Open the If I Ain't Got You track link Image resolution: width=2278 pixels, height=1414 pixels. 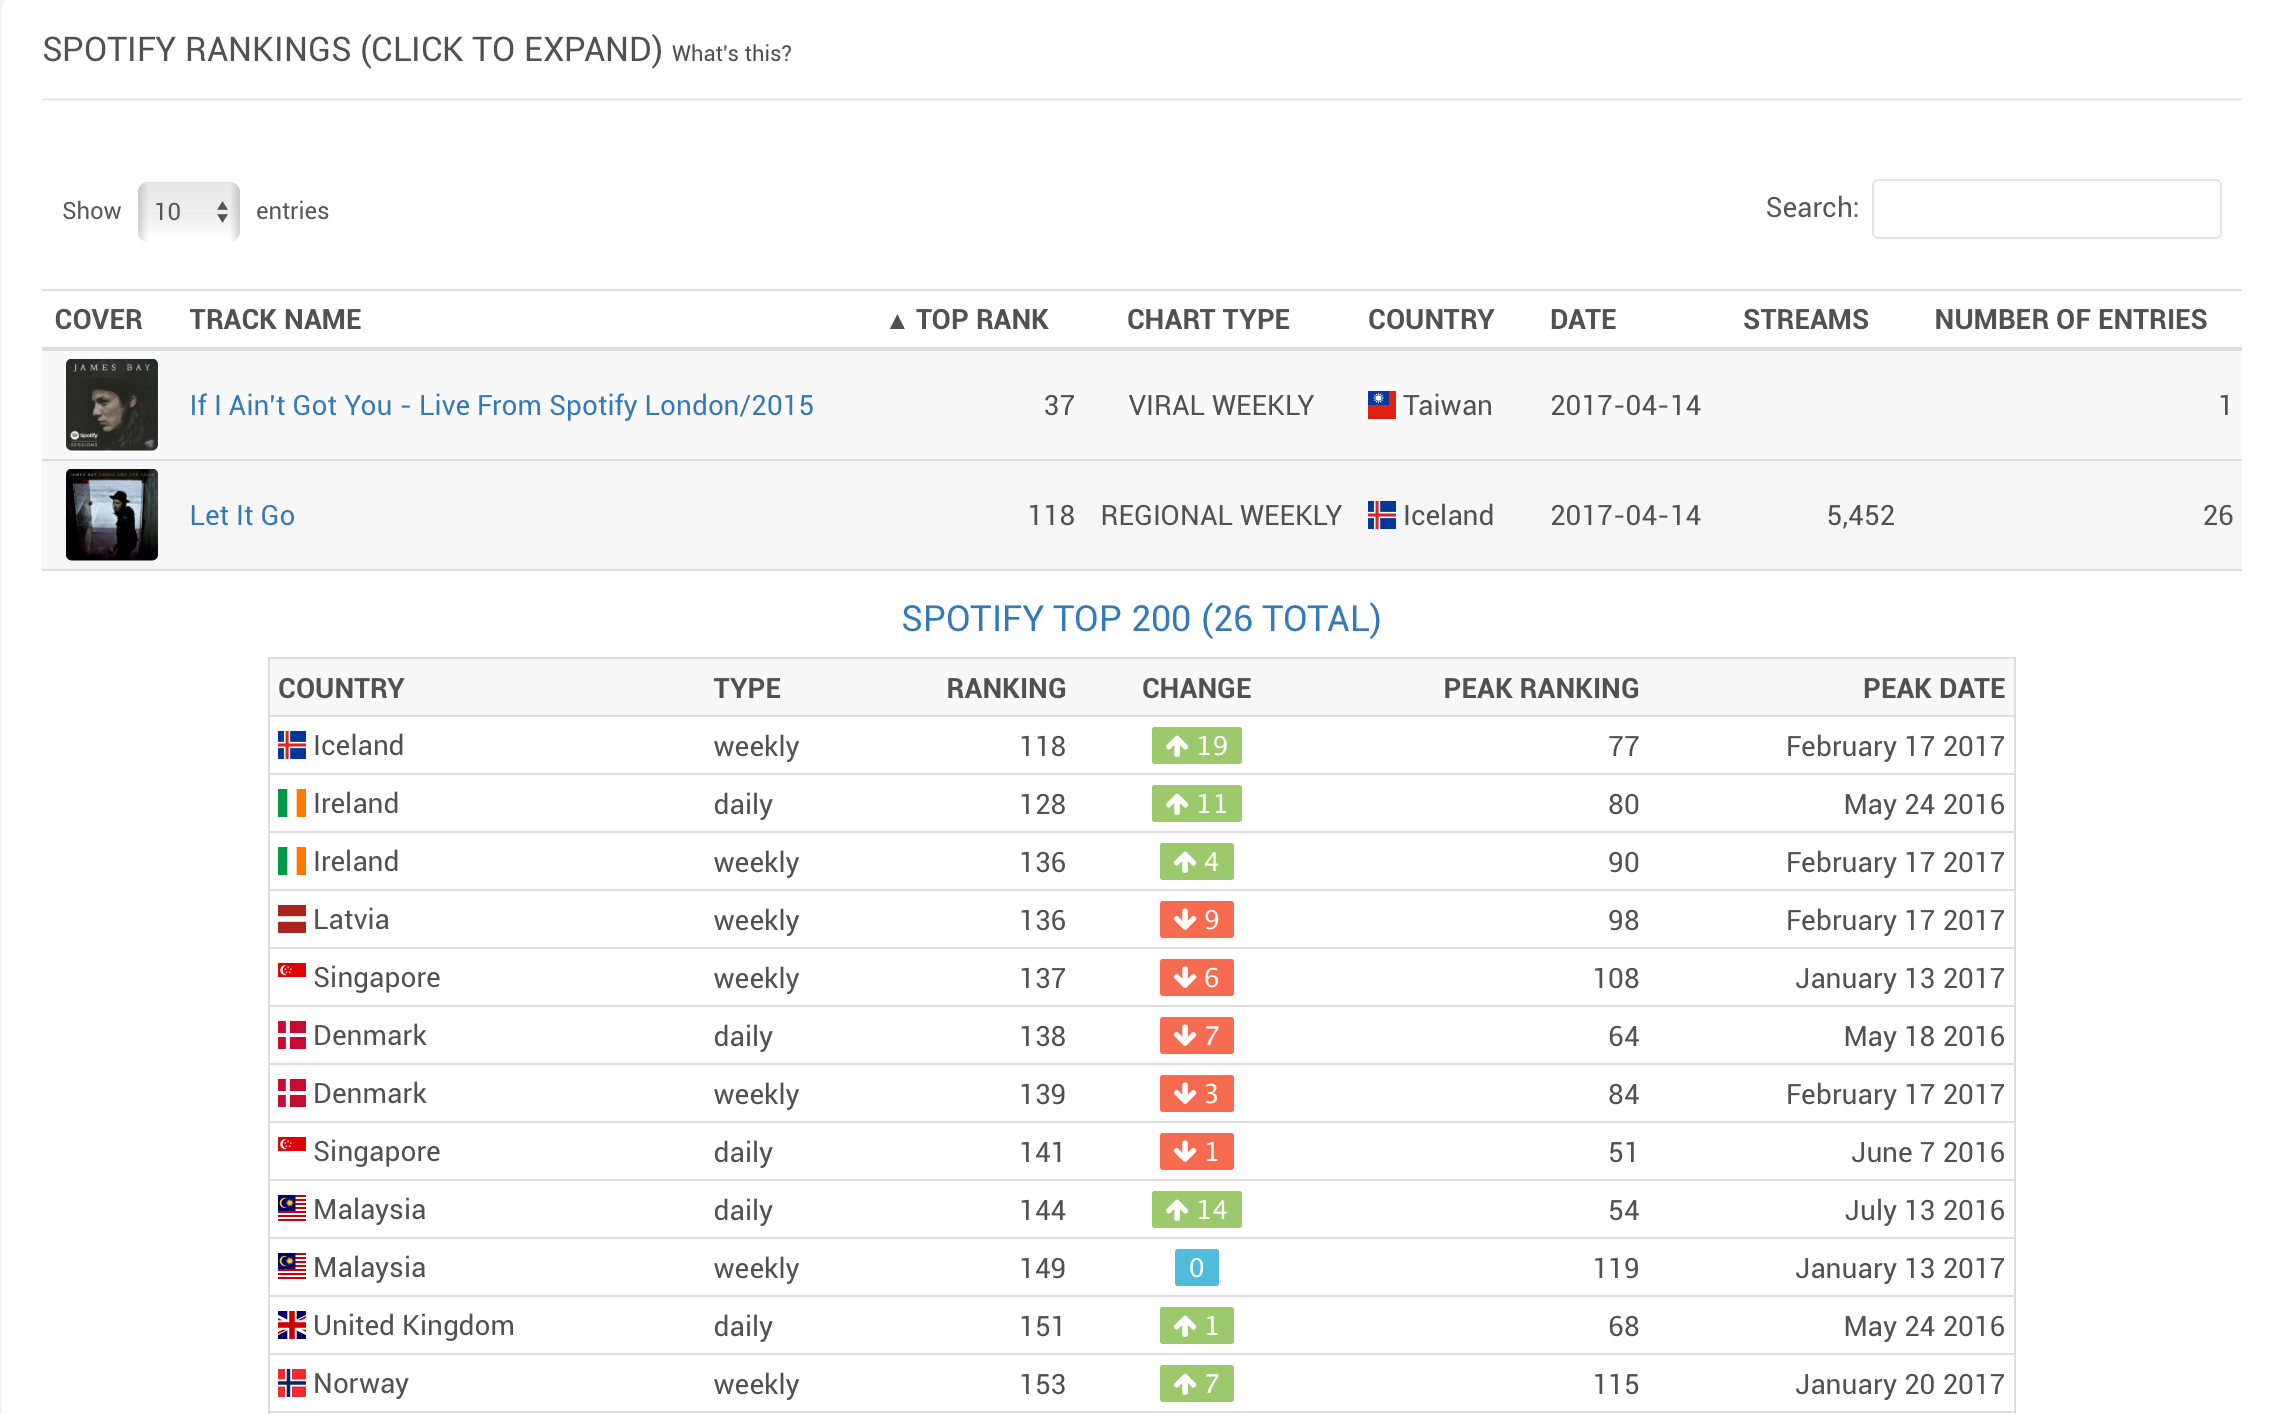(501, 405)
